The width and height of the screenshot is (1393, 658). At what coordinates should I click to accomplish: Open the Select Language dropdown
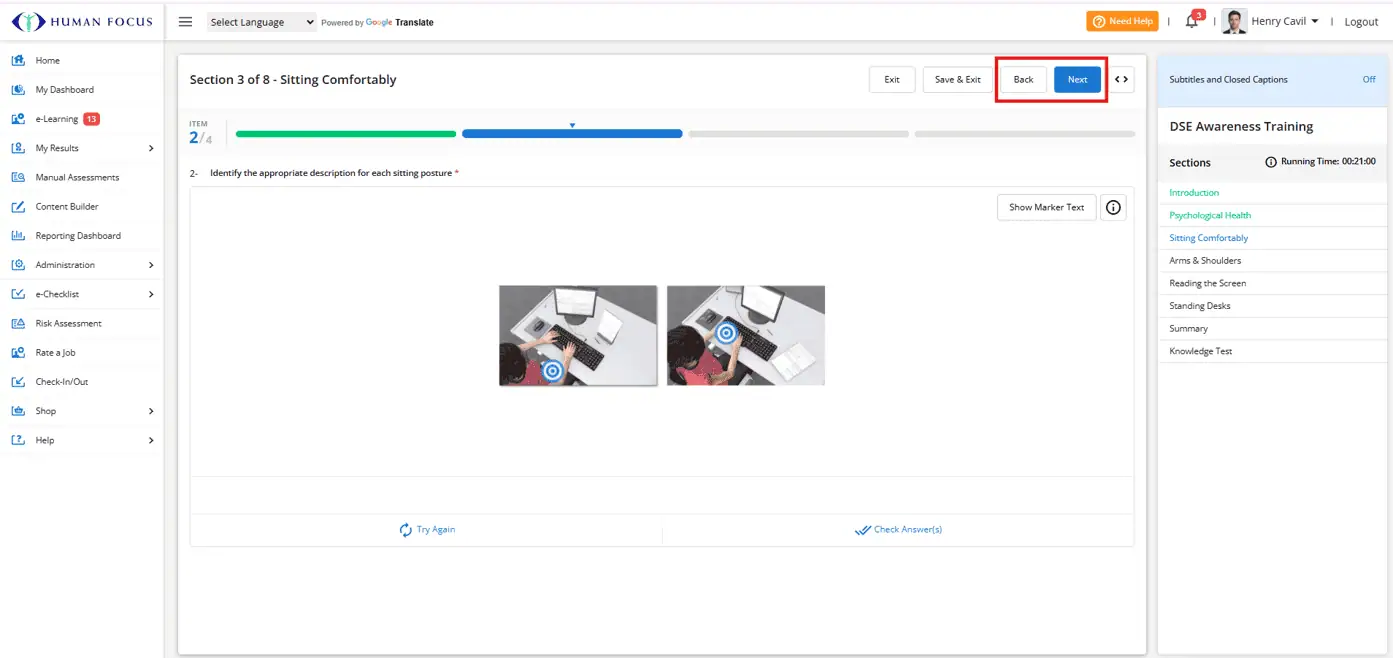pyautogui.click(x=262, y=22)
